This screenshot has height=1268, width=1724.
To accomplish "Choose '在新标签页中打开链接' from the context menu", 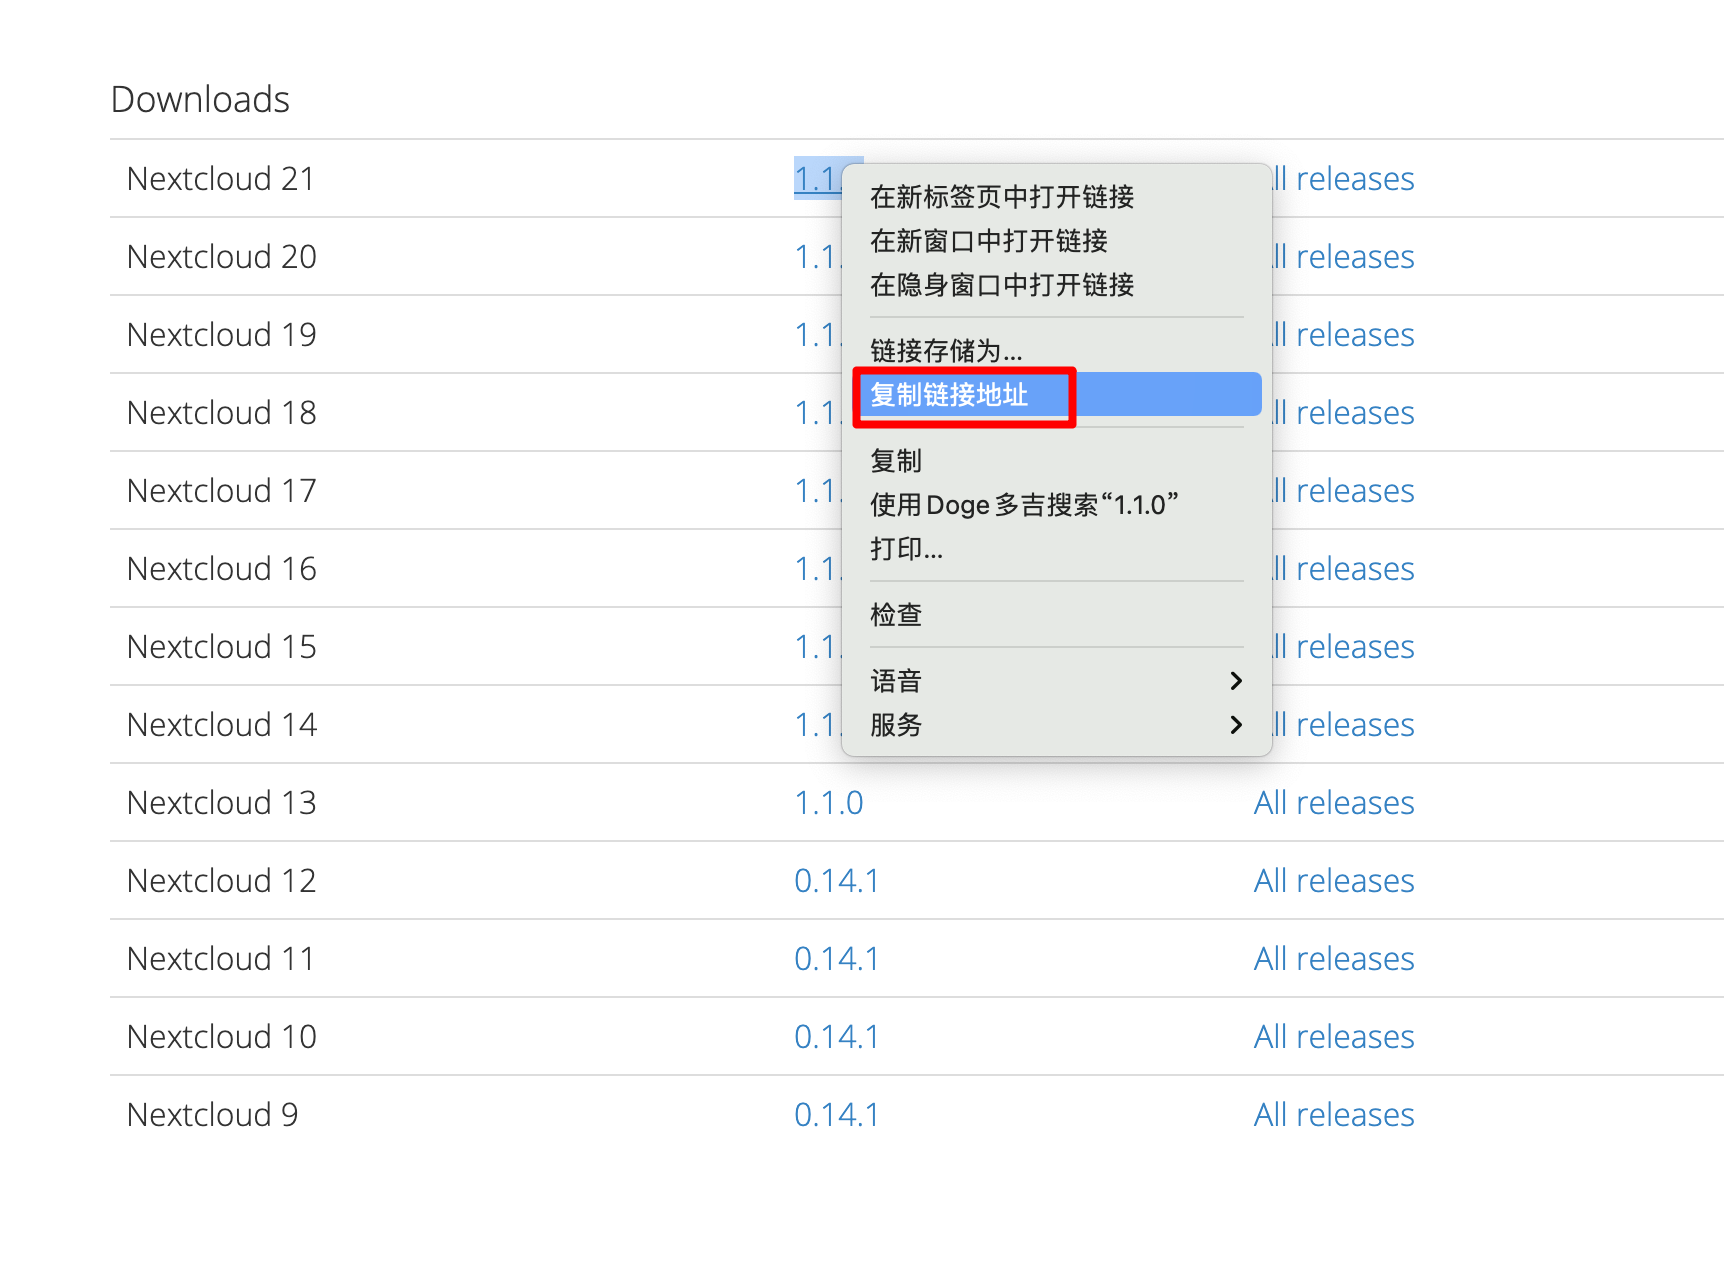I will click(x=1056, y=197).
